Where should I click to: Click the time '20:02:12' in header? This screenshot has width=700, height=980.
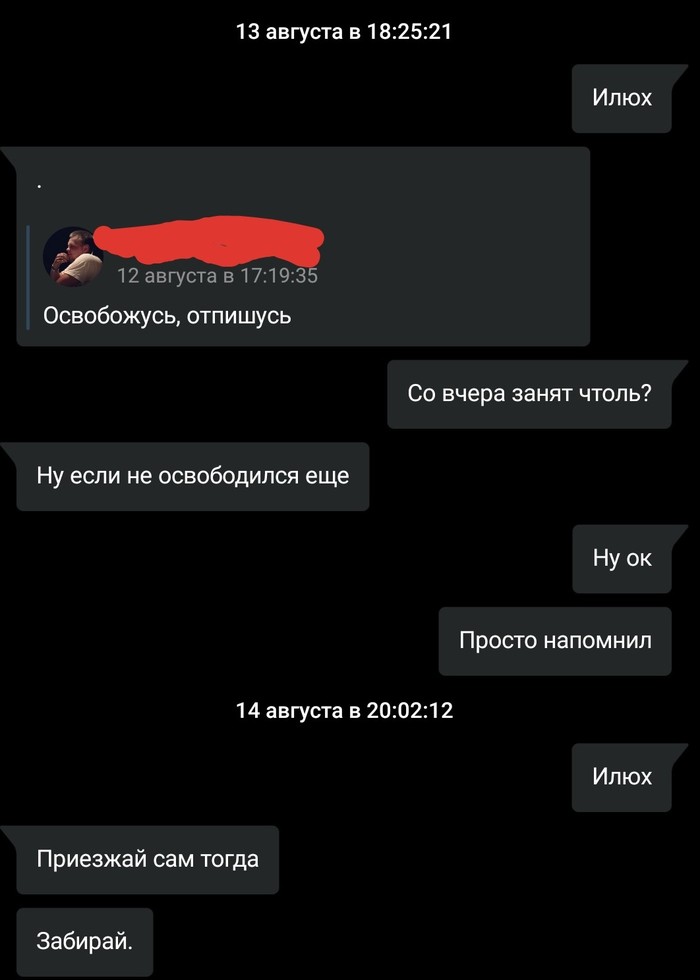408,711
